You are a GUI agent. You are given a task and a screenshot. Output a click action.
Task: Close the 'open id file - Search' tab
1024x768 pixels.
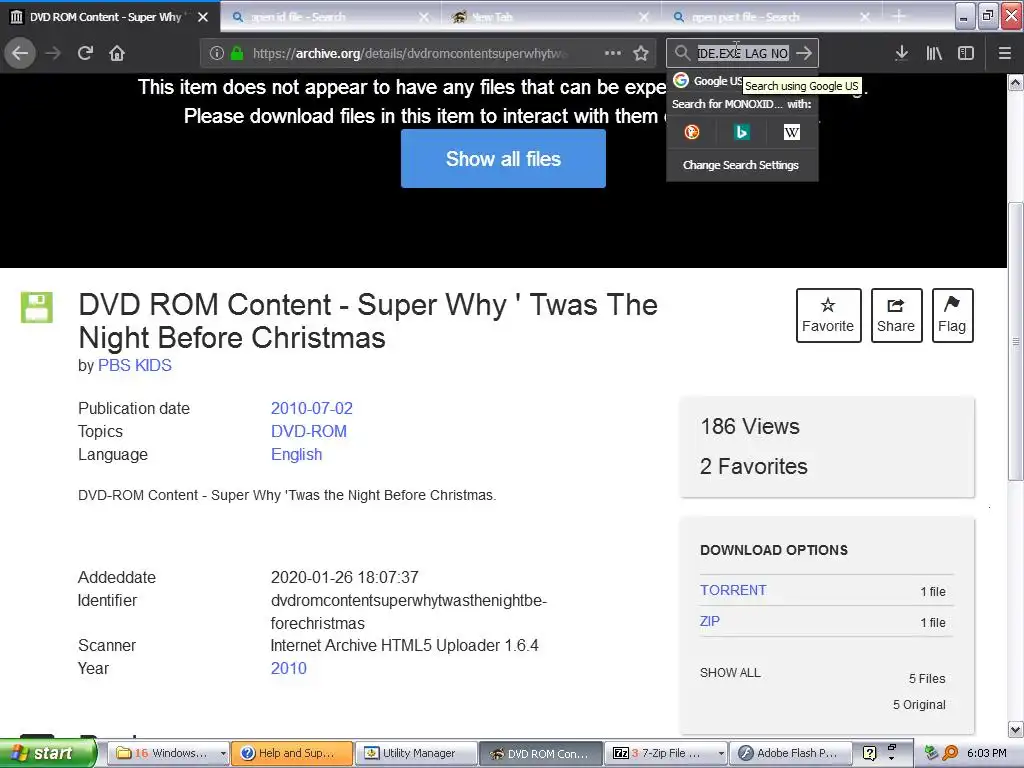click(424, 17)
